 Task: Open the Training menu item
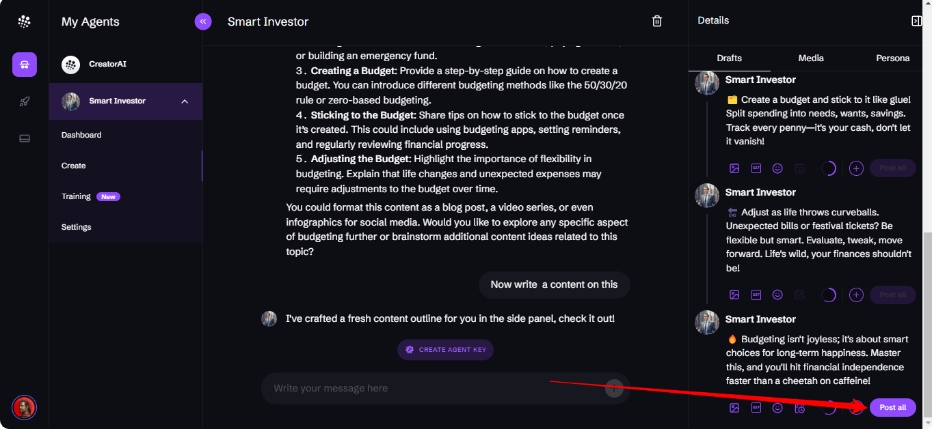click(76, 196)
